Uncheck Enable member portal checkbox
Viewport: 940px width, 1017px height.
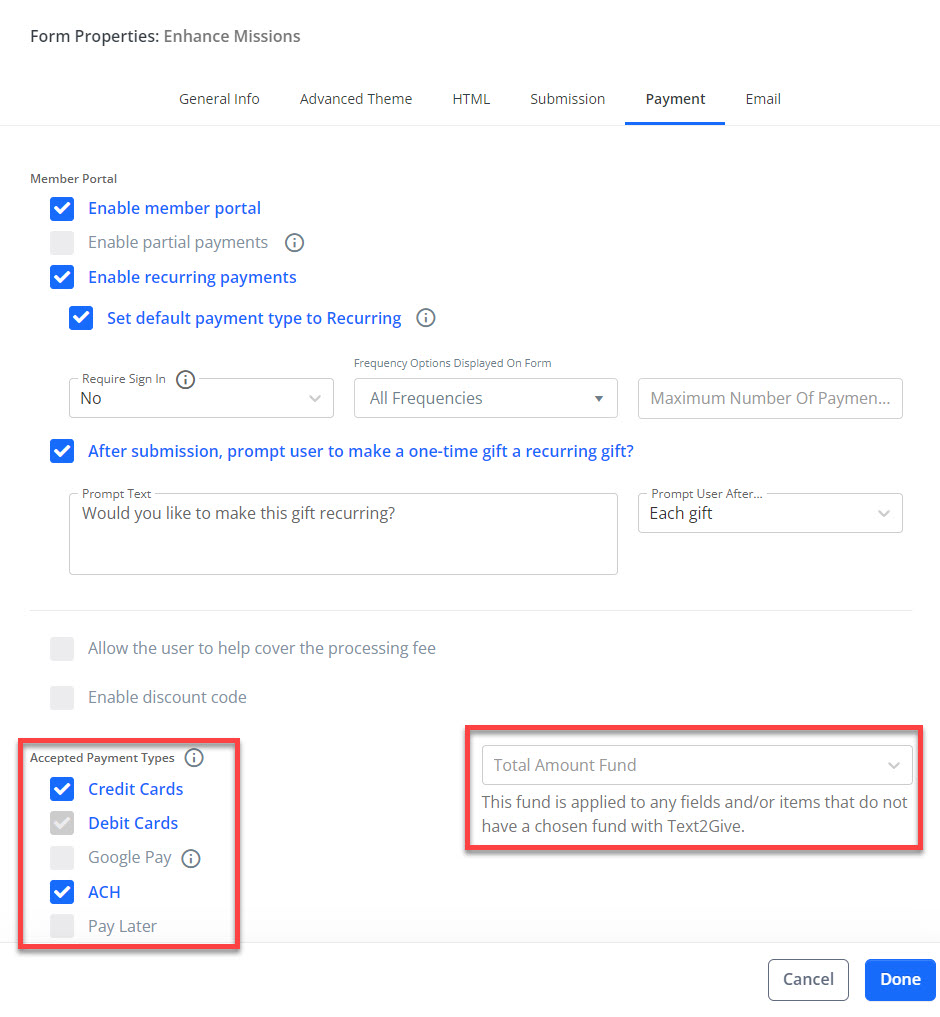click(62, 208)
